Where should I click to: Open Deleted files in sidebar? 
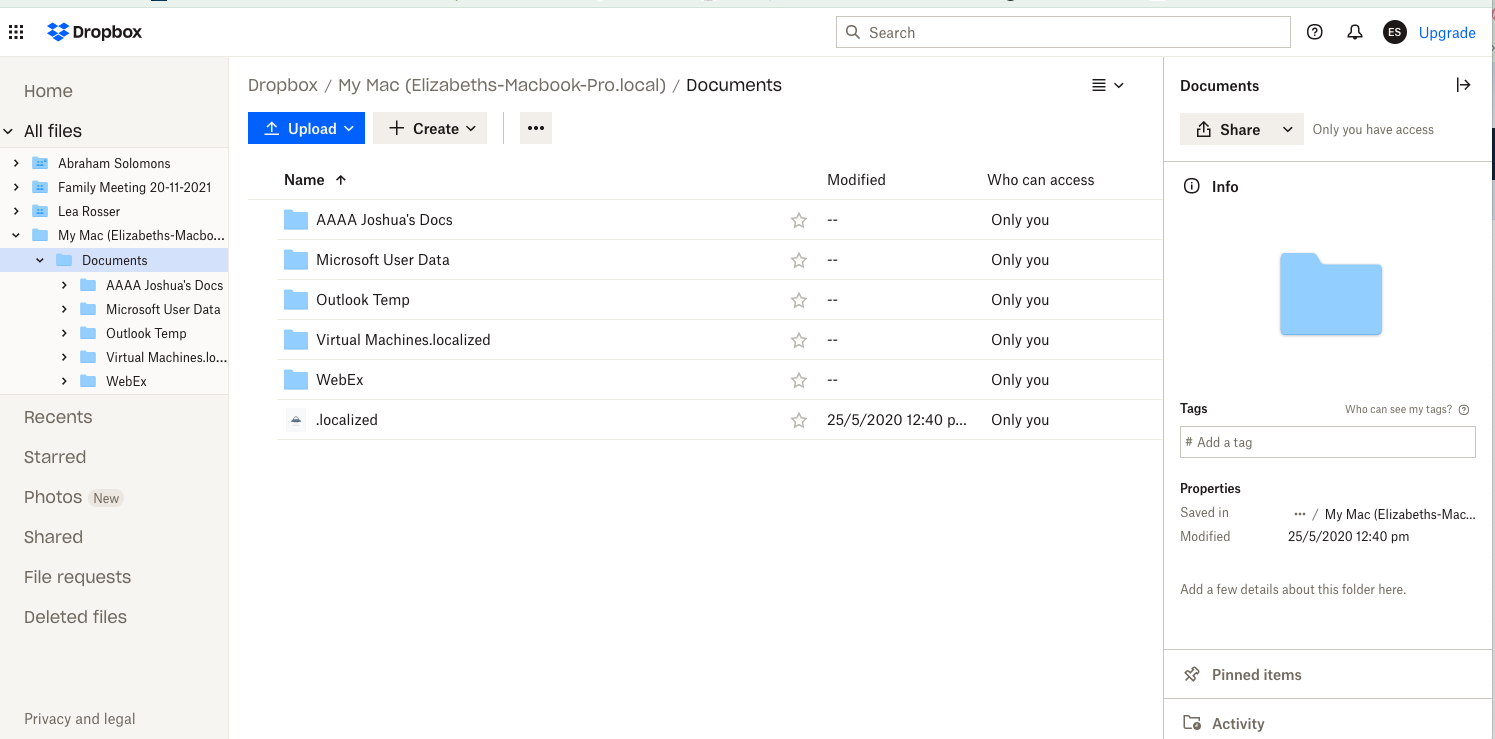(x=75, y=617)
